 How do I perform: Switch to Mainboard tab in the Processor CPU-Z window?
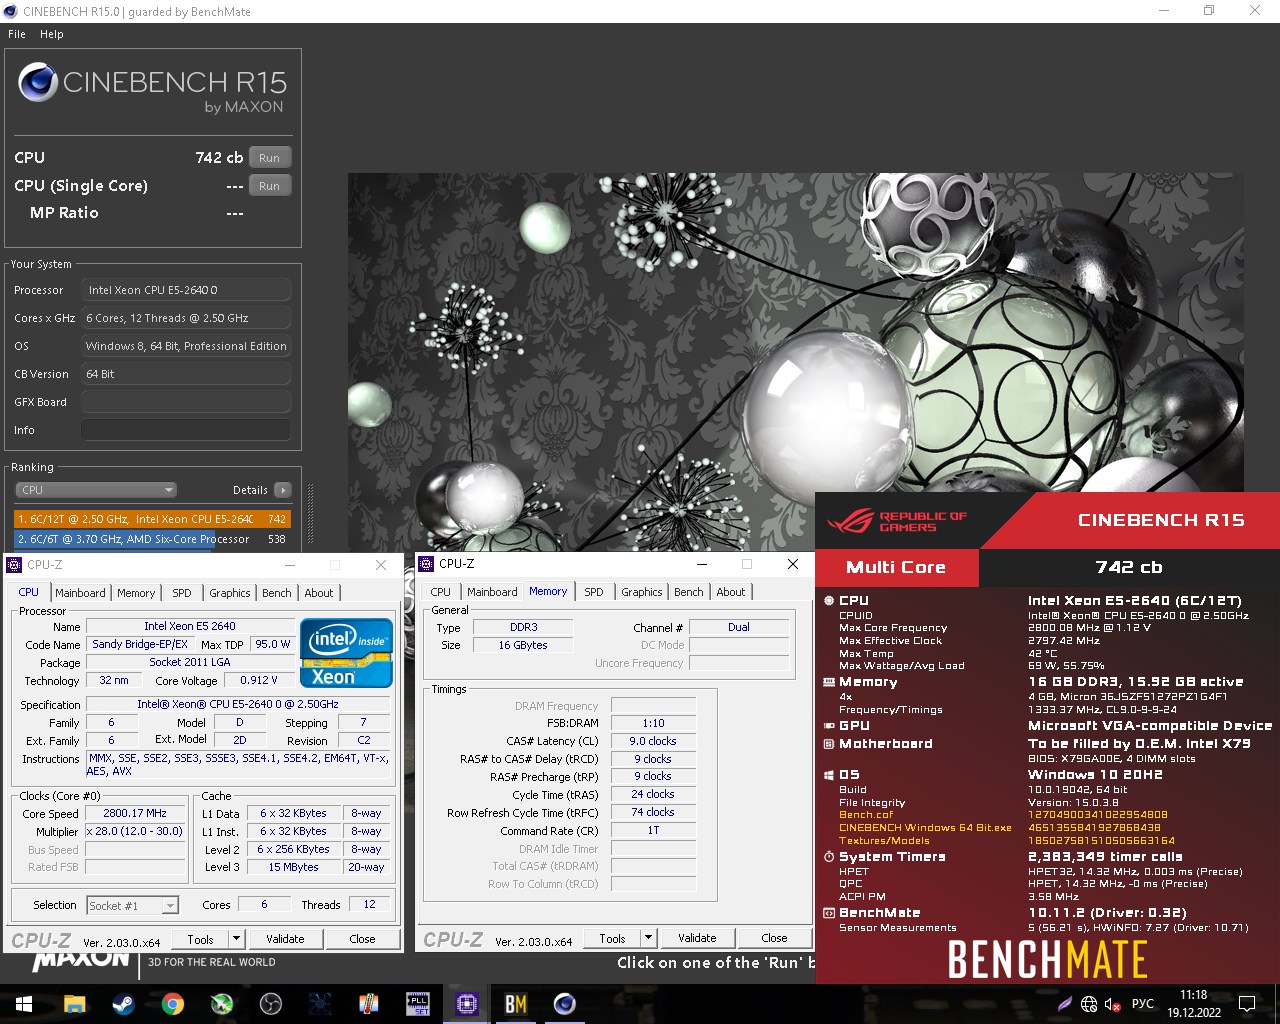[x=80, y=593]
